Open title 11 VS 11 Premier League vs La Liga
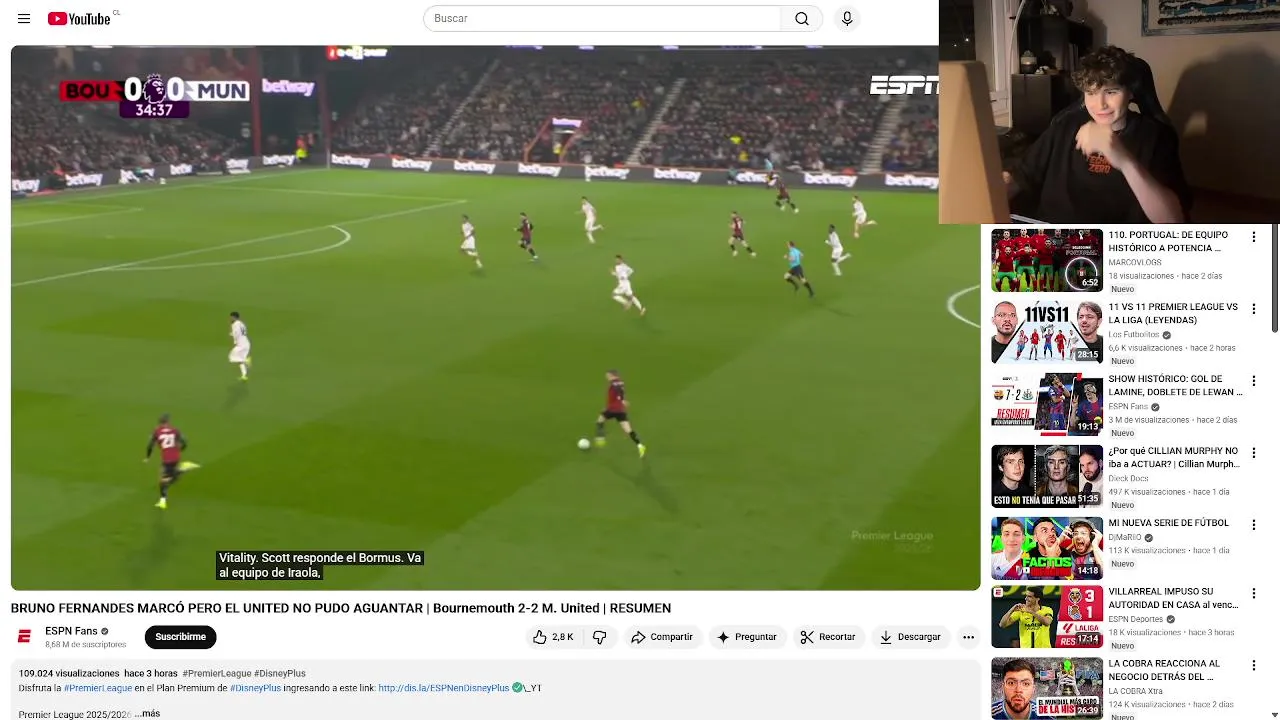The height and width of the screenshot is (720, 1280). 1173,313
